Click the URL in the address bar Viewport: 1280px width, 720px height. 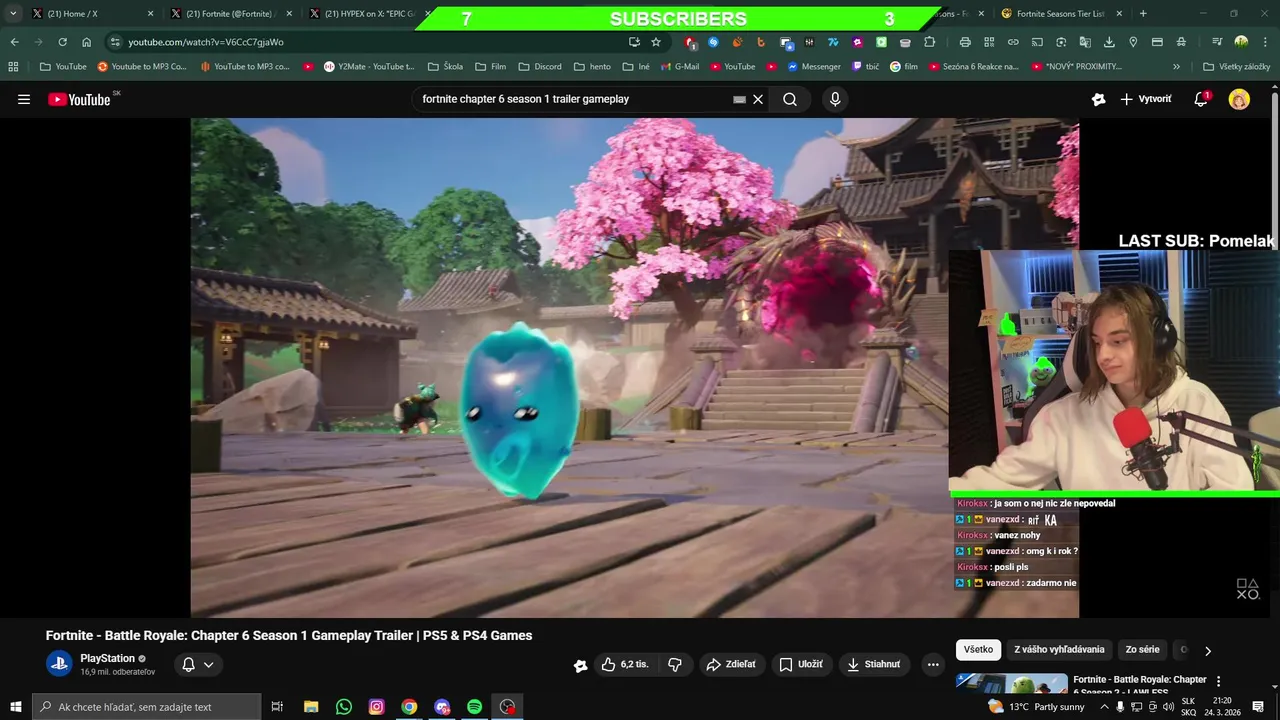206,42
